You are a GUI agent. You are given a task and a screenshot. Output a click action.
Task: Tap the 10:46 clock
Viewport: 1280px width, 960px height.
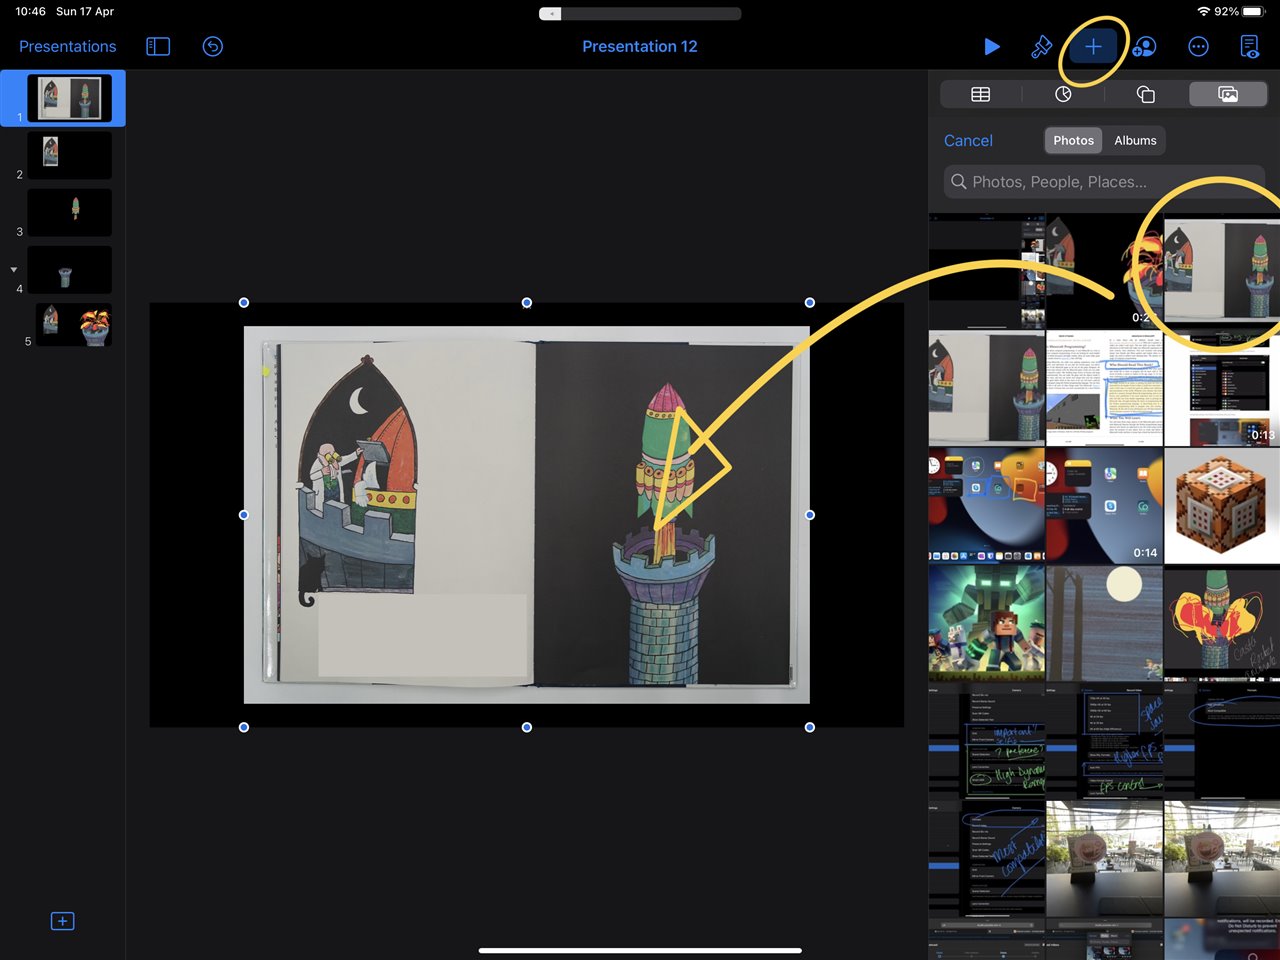30,11
